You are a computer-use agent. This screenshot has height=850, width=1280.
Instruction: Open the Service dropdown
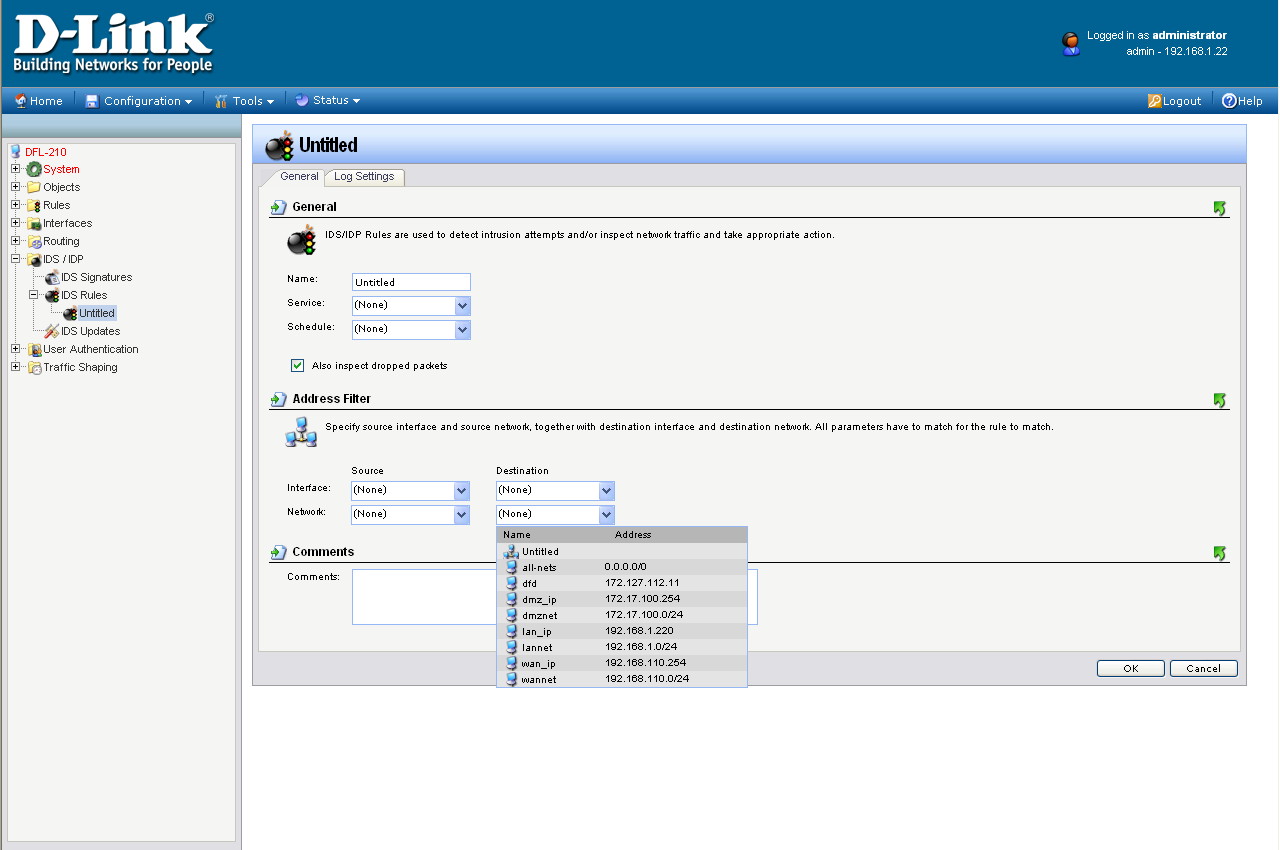point(411,305)
